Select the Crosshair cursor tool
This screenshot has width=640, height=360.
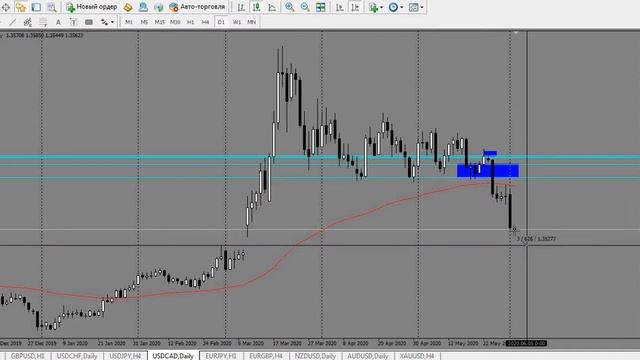pos(6,7)
